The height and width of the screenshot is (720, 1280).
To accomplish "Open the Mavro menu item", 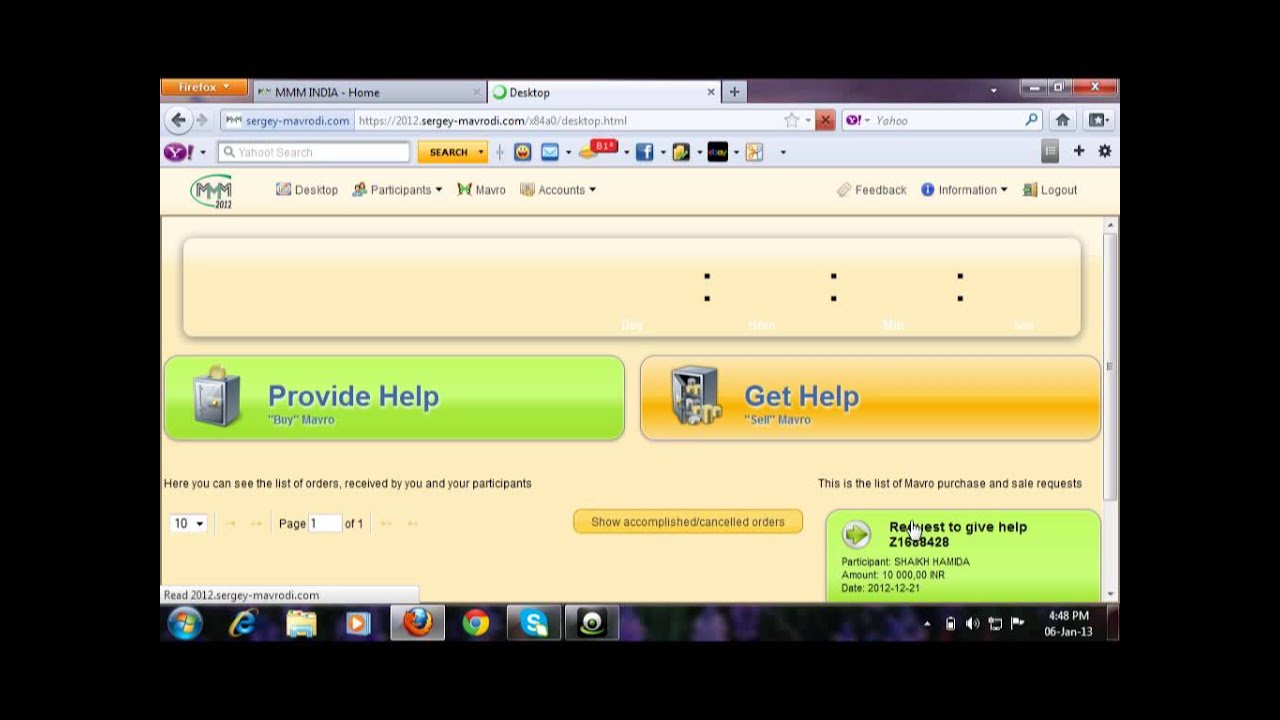I will click(481, 190).
